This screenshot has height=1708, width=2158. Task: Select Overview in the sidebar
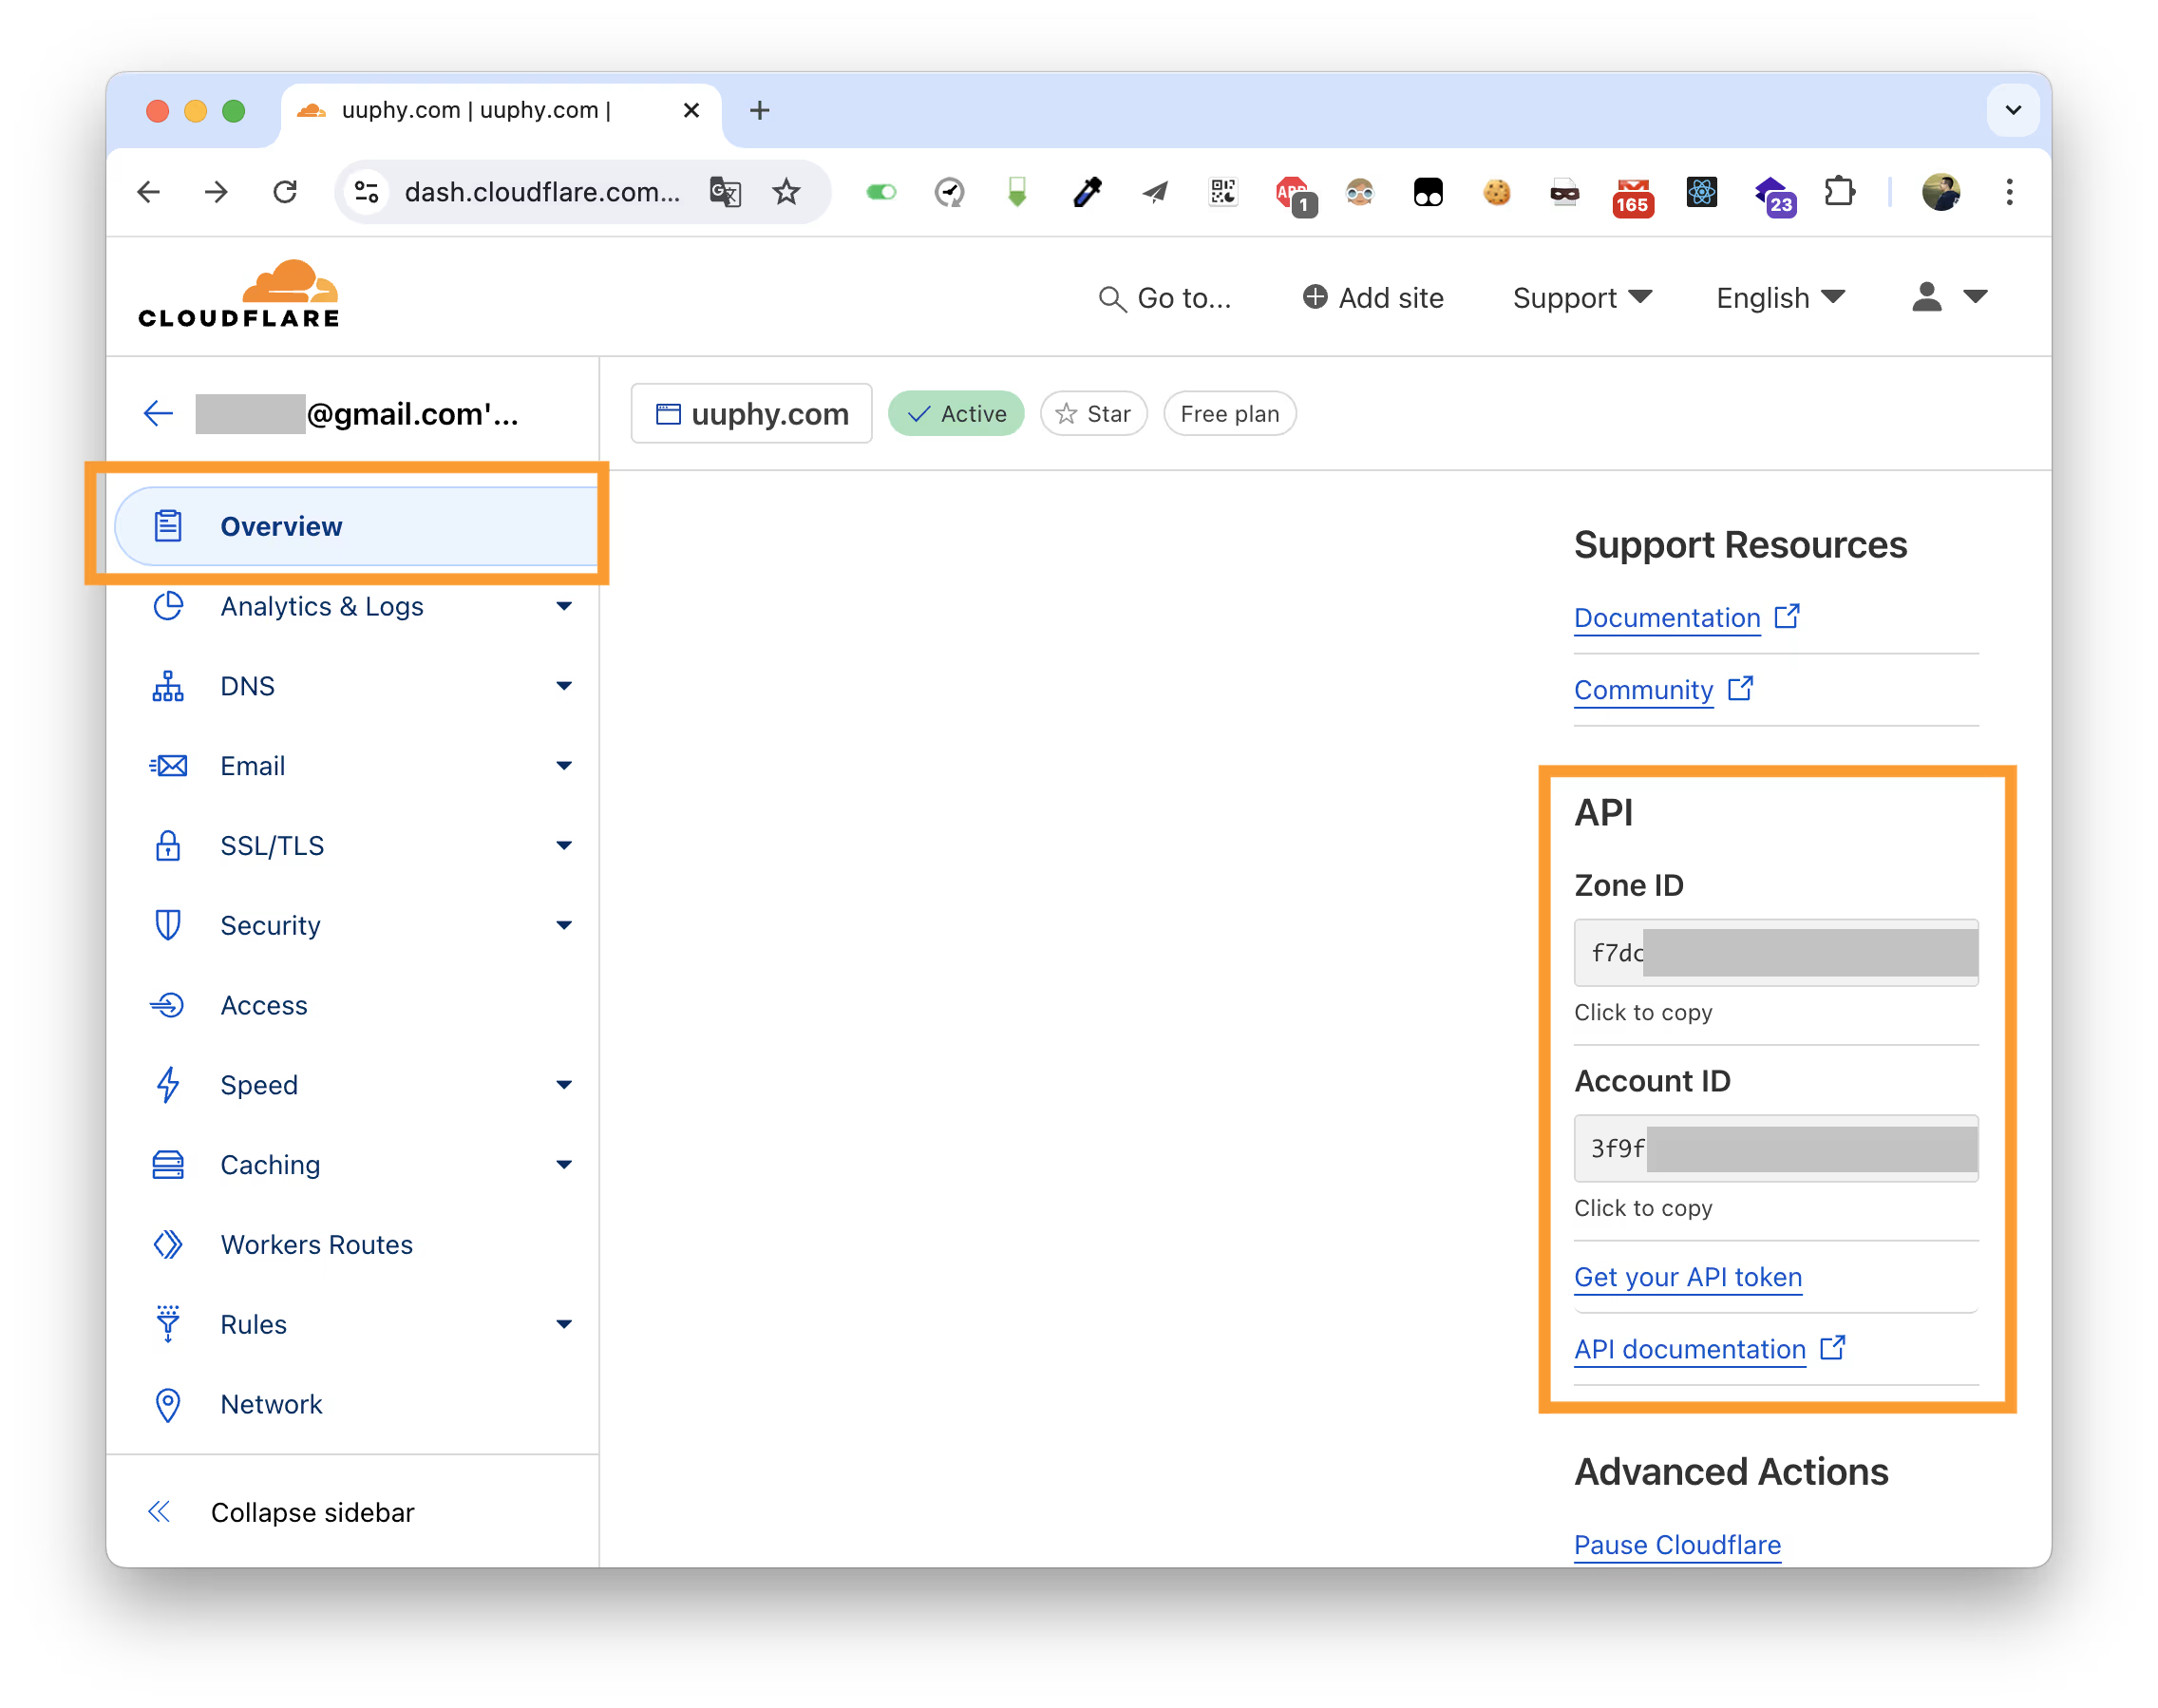pos(357,526)
